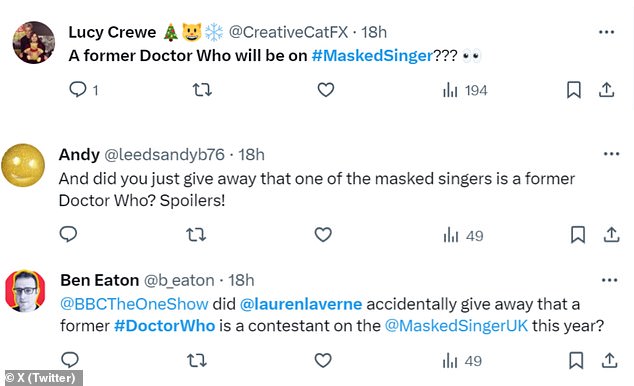The image size is (634, 386).
Task: Share Lucy Crewe's tweet
Action: [607, 89]
